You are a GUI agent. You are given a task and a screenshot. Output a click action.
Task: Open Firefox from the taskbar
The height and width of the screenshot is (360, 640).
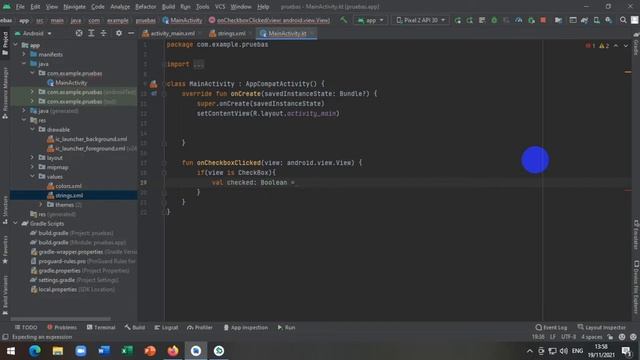[x=173, y=351]
